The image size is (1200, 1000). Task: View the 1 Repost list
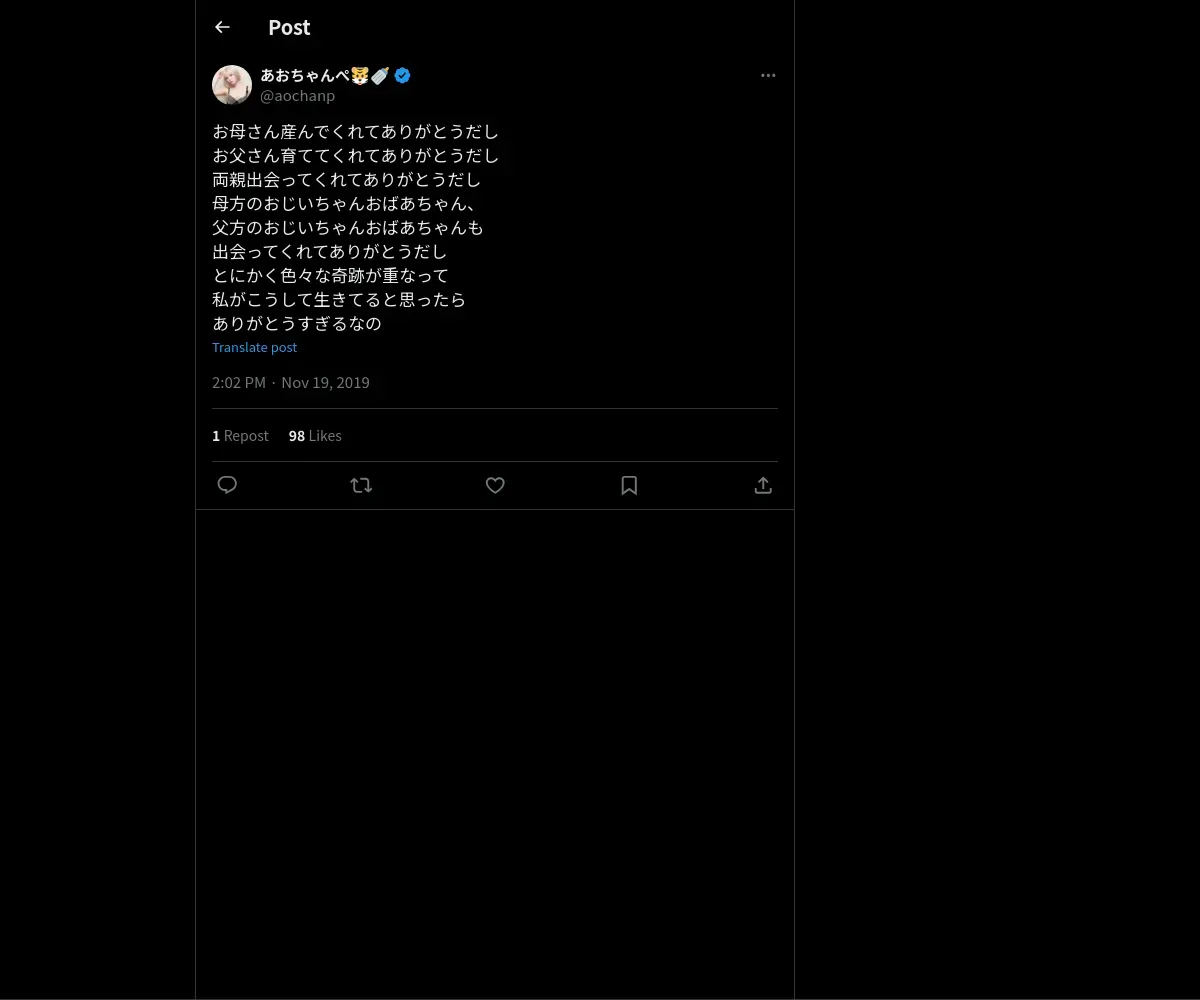point(240,436)
